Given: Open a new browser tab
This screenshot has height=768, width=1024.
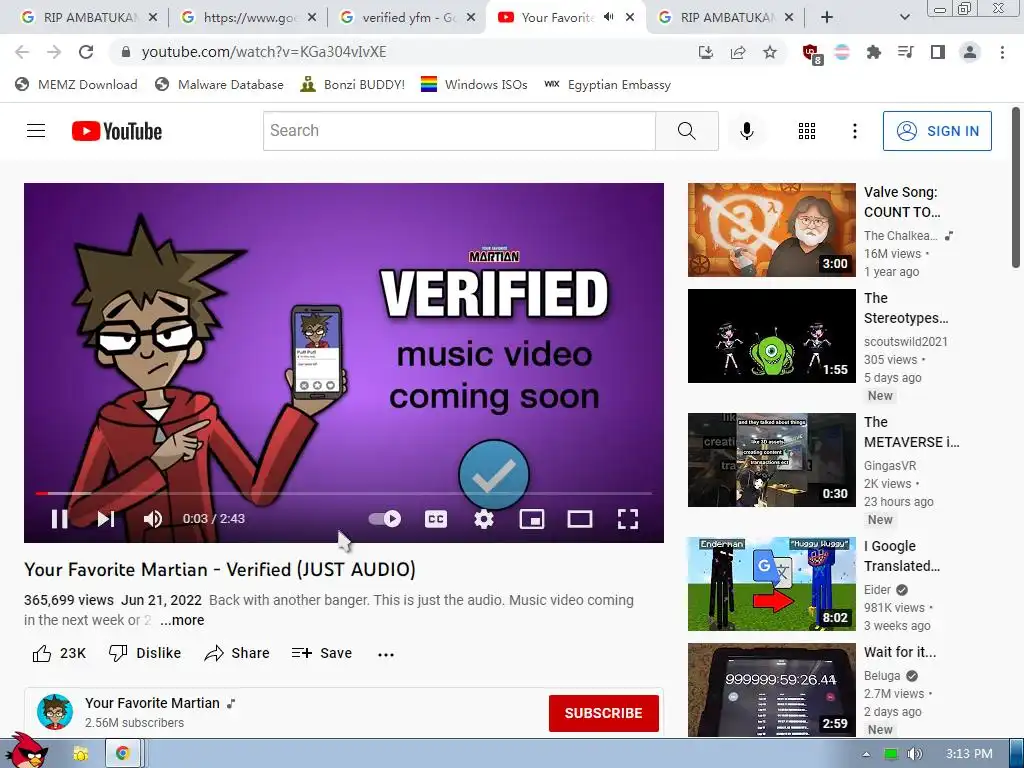Looking at the screenshot, I should coord(827,17).
